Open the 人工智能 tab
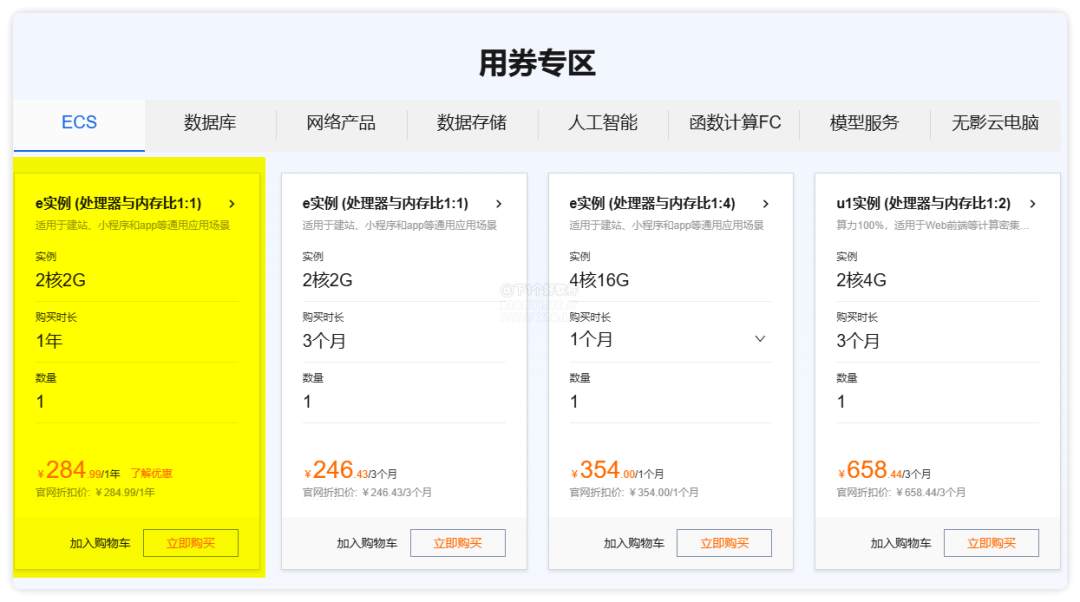Screen dimensions: 1080x602 click(603, 123)
